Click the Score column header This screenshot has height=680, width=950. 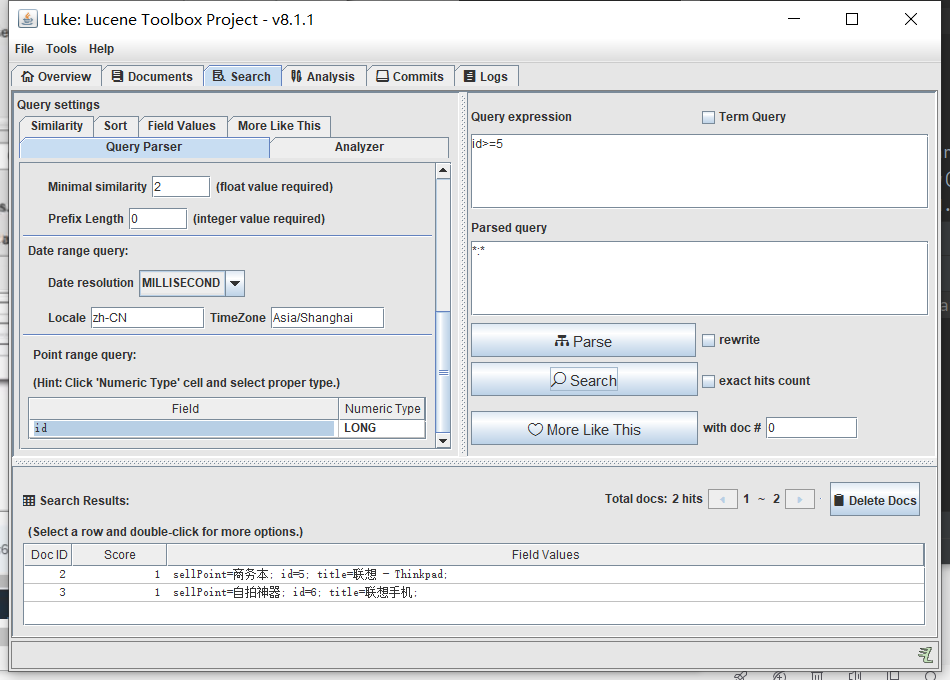[119, 555]
